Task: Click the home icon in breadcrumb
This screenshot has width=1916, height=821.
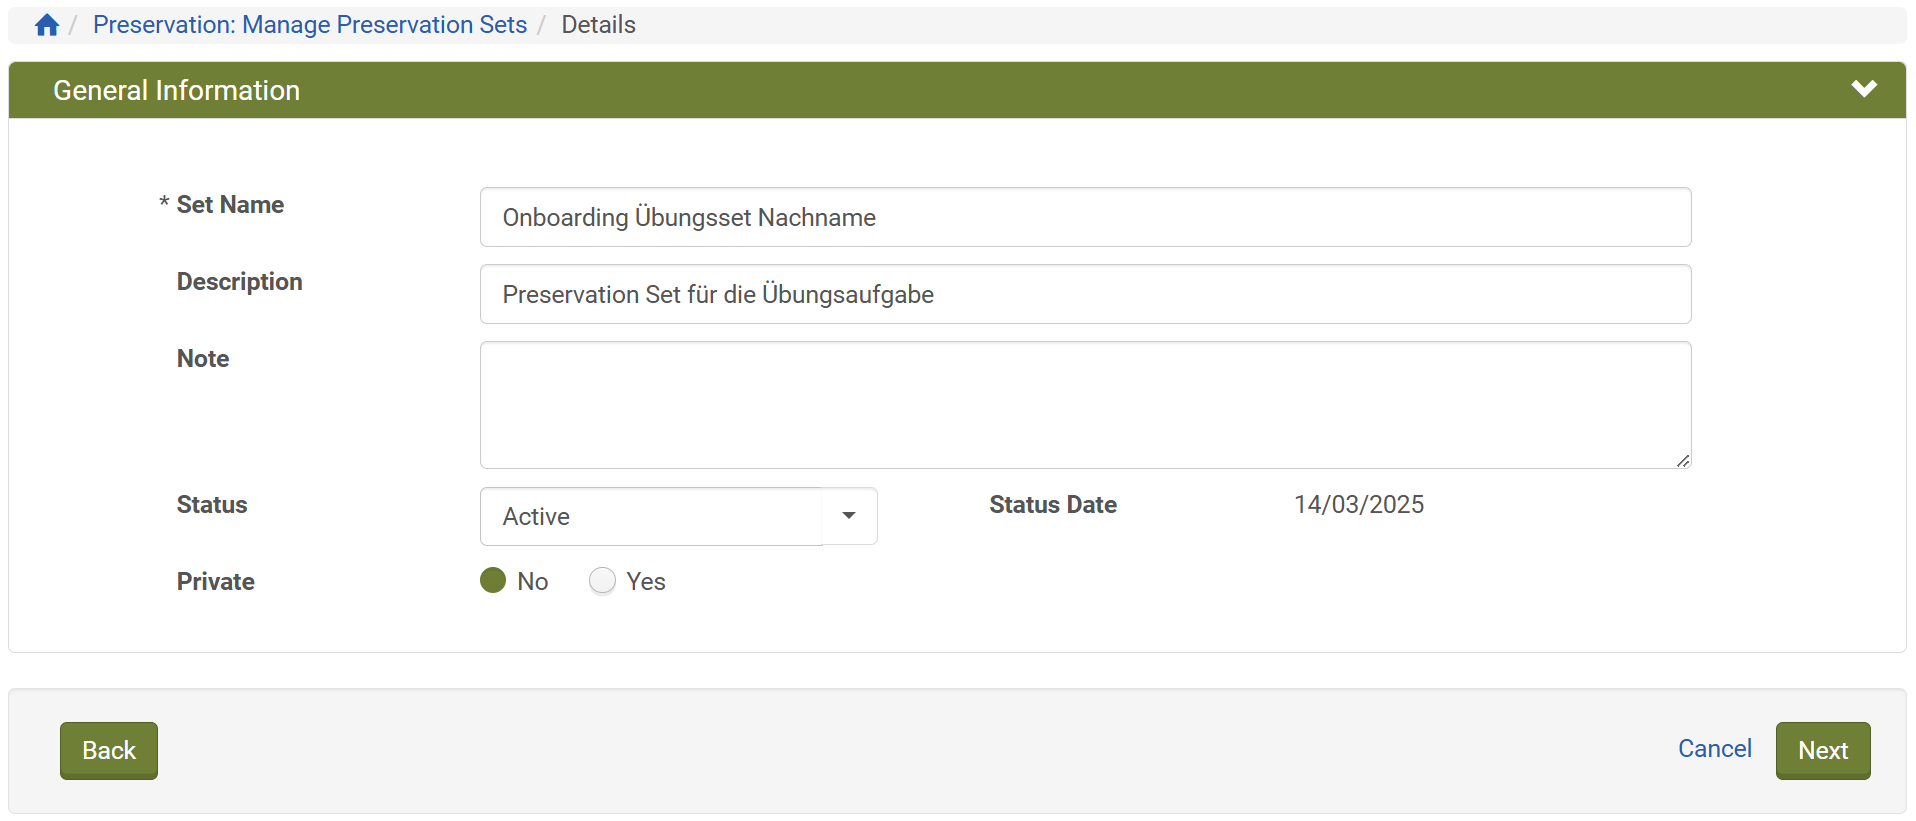Action: [47, 25]
